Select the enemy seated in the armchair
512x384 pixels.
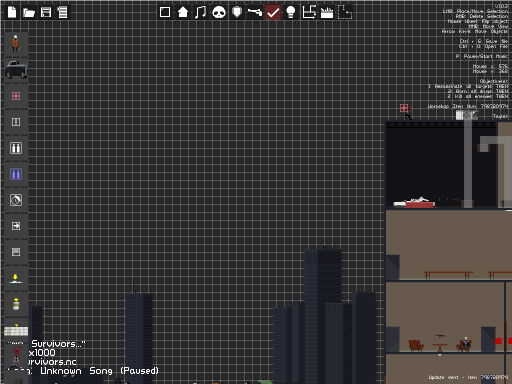pos(465,344)
